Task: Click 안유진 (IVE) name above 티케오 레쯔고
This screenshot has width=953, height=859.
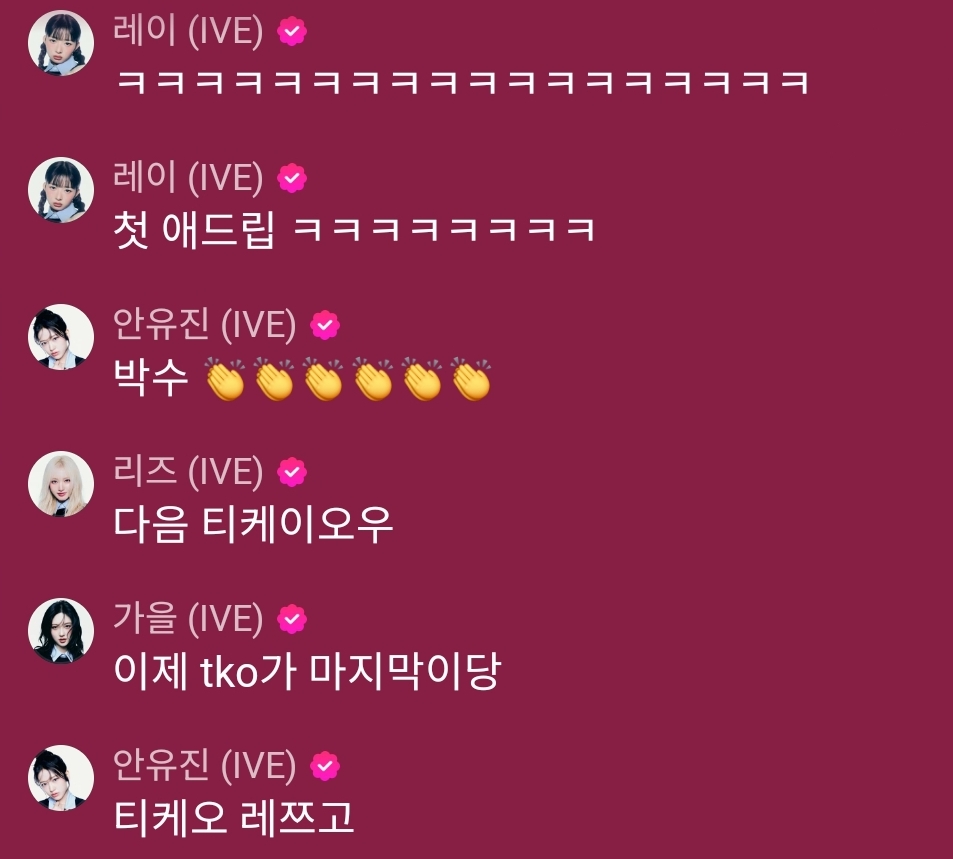Action: pyautogui.click(x=205, y=765)
